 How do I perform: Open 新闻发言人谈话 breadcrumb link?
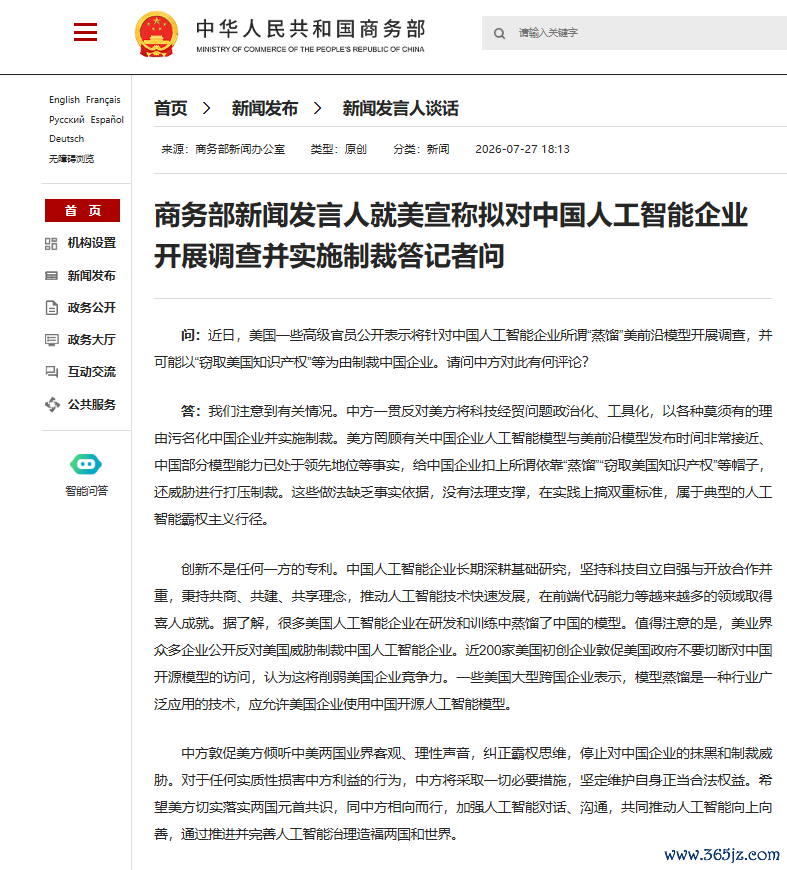400,108
